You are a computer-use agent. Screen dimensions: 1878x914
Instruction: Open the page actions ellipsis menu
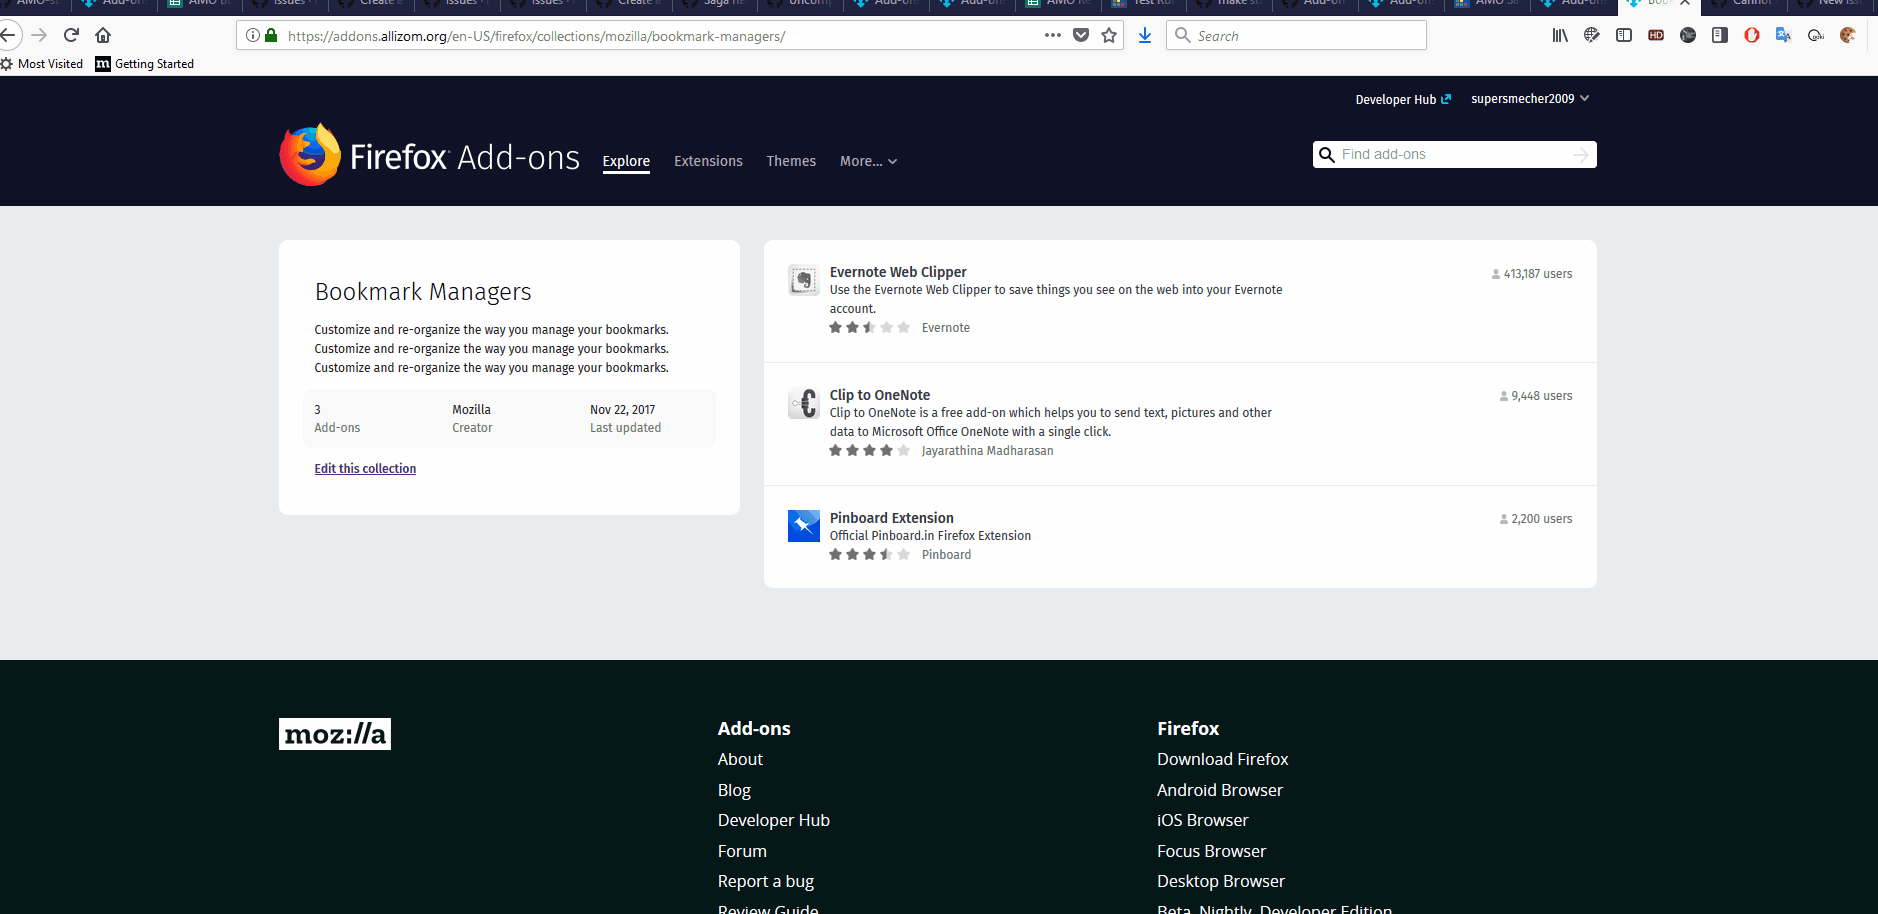[1053, 34]
